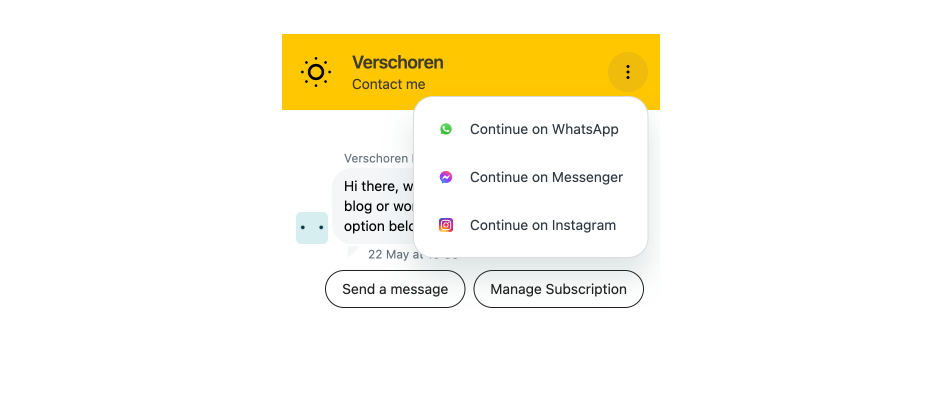Click the green WhatsApp icon
The height and width of the screenshot is (417, 942).
pos(446,129)
